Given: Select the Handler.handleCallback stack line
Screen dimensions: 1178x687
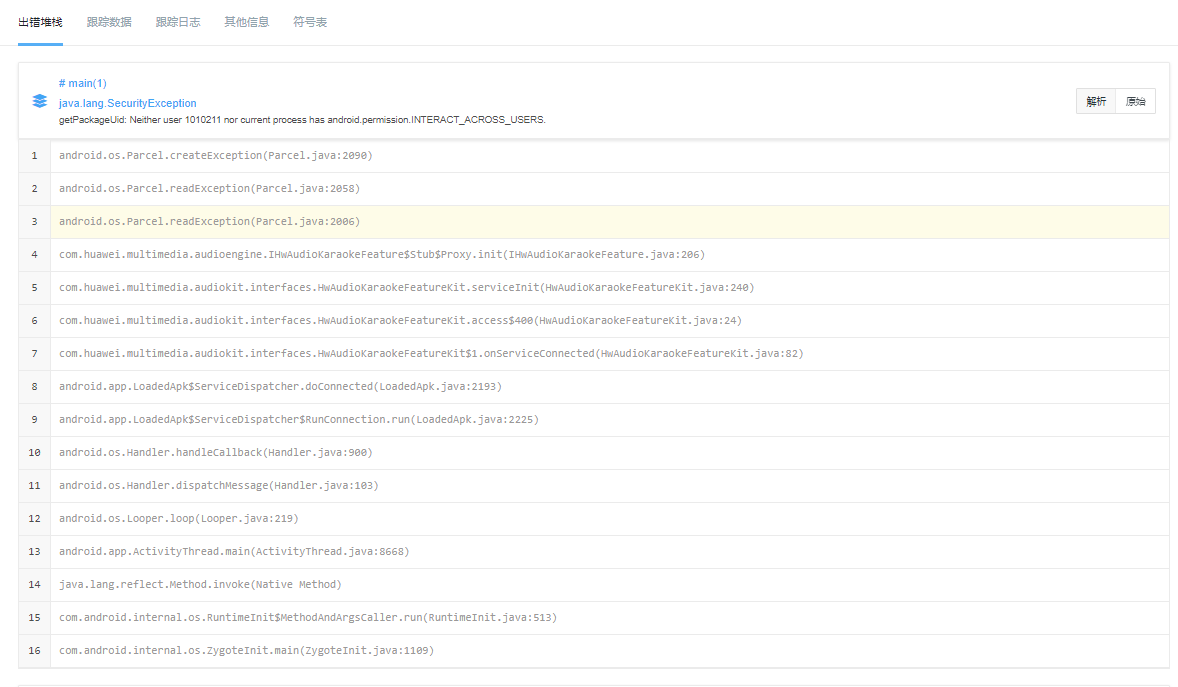Looking at the screenshot, I should click(609, 453).
